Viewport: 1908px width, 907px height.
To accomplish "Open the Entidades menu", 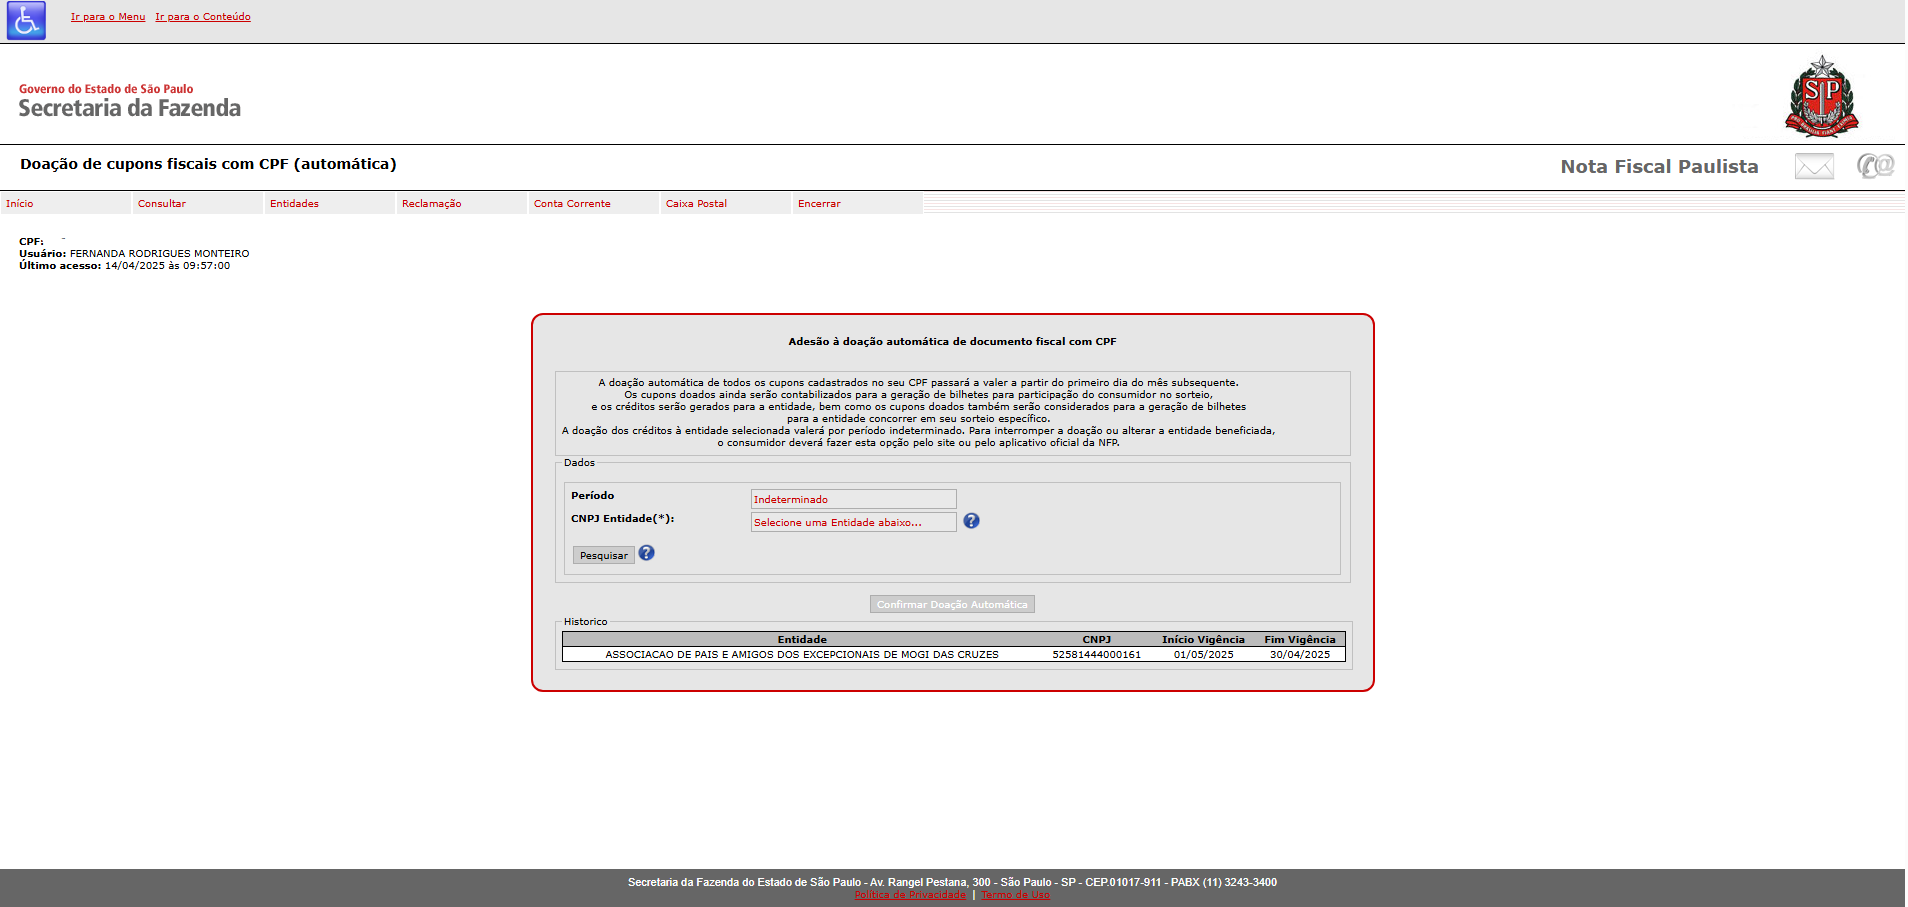I will [x=294, y=204].
